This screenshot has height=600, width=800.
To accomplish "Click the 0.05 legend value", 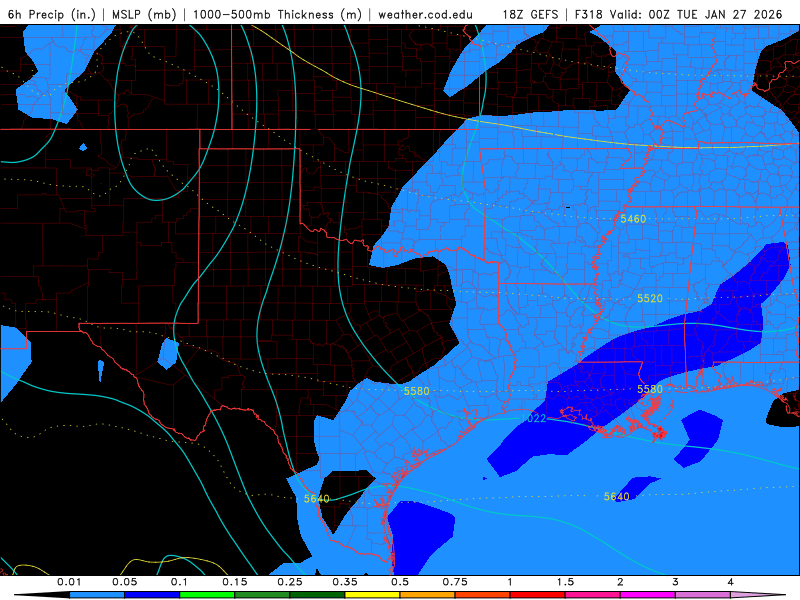I will 124,582.
